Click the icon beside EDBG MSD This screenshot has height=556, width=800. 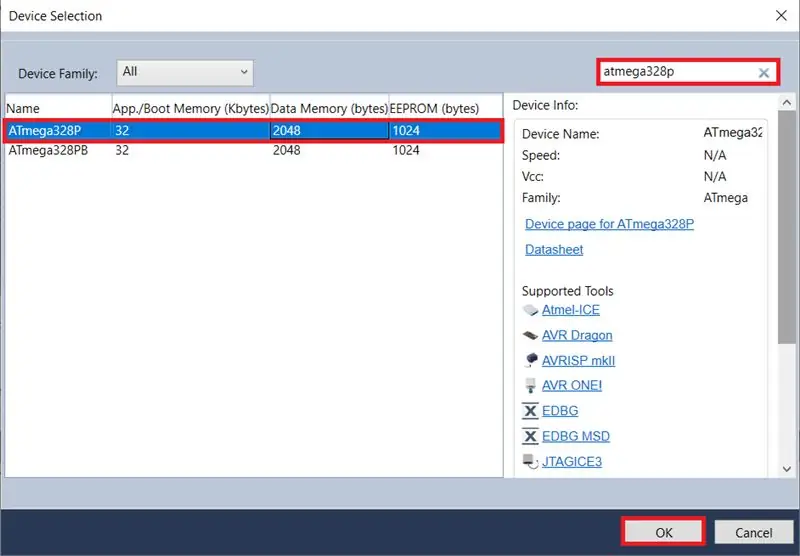click(531, 436)
